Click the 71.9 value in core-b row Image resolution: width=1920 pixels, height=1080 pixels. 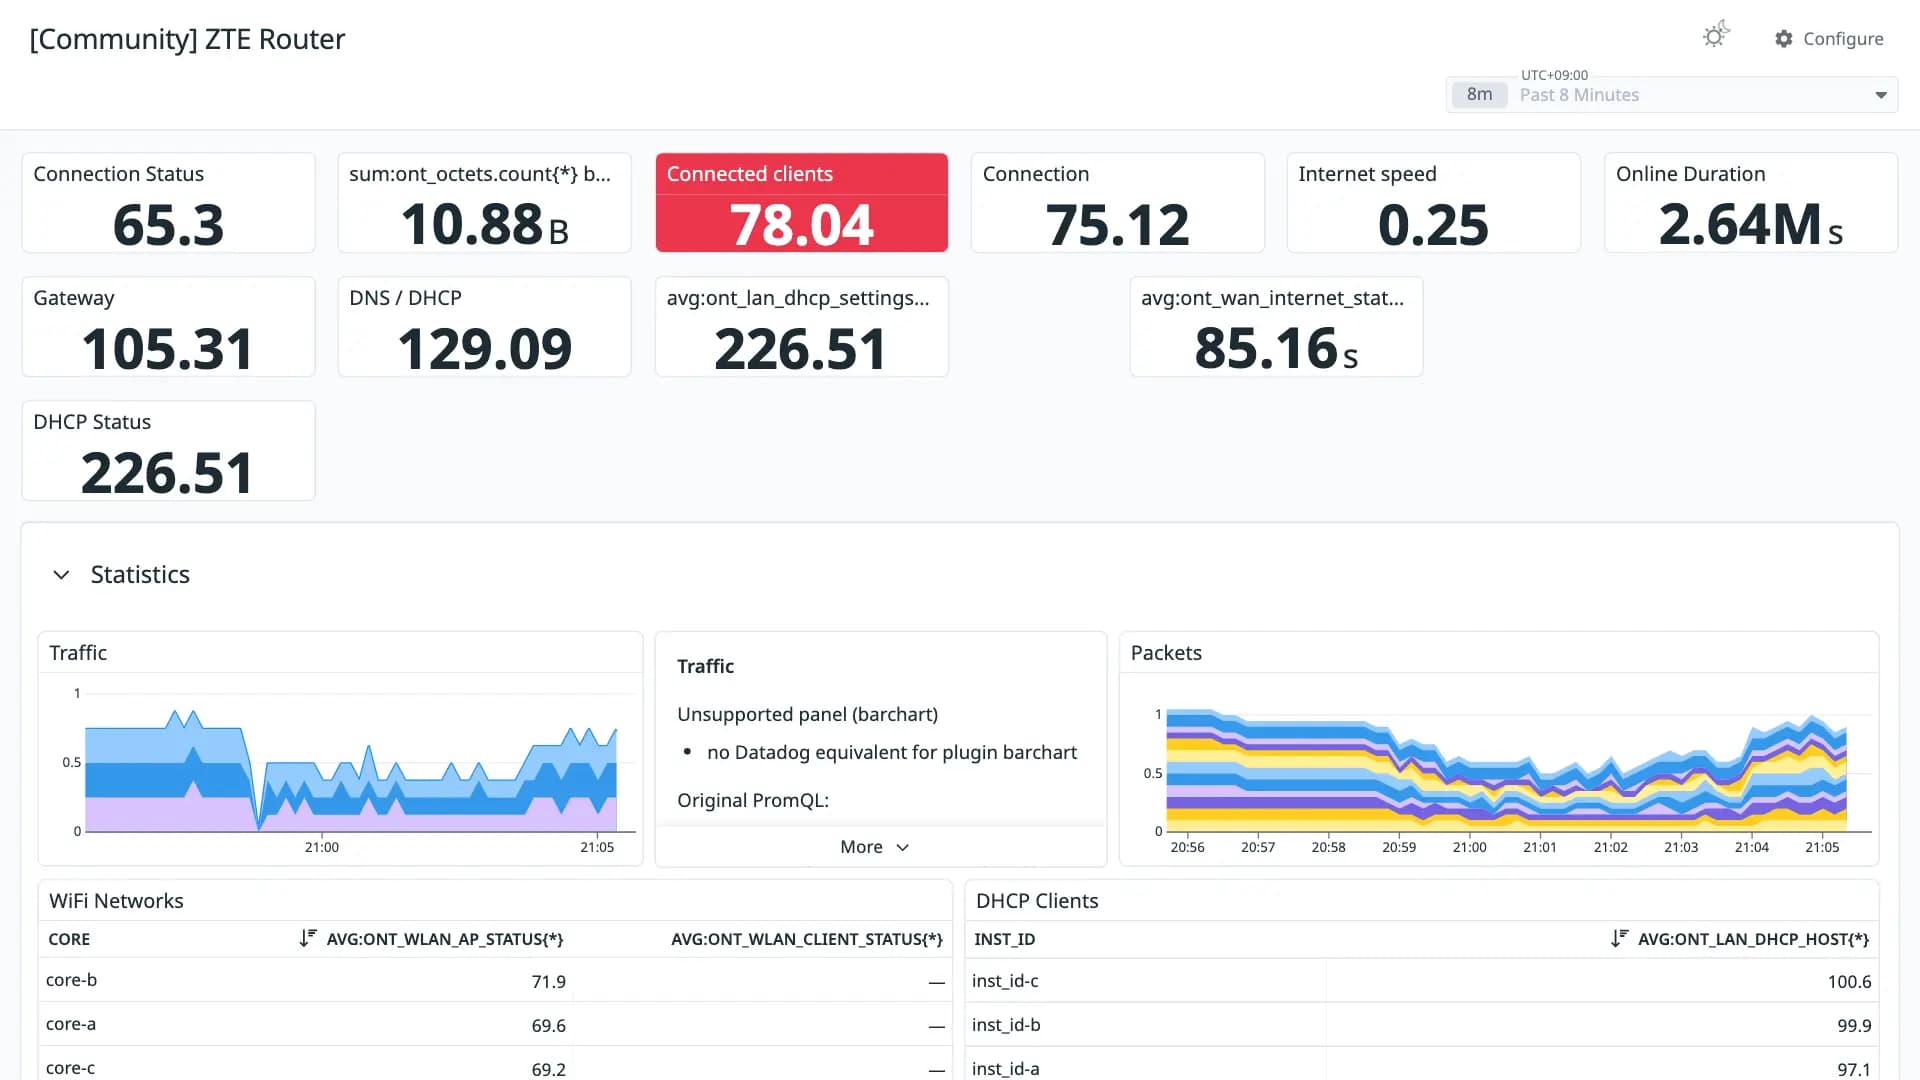click(548, 982)
